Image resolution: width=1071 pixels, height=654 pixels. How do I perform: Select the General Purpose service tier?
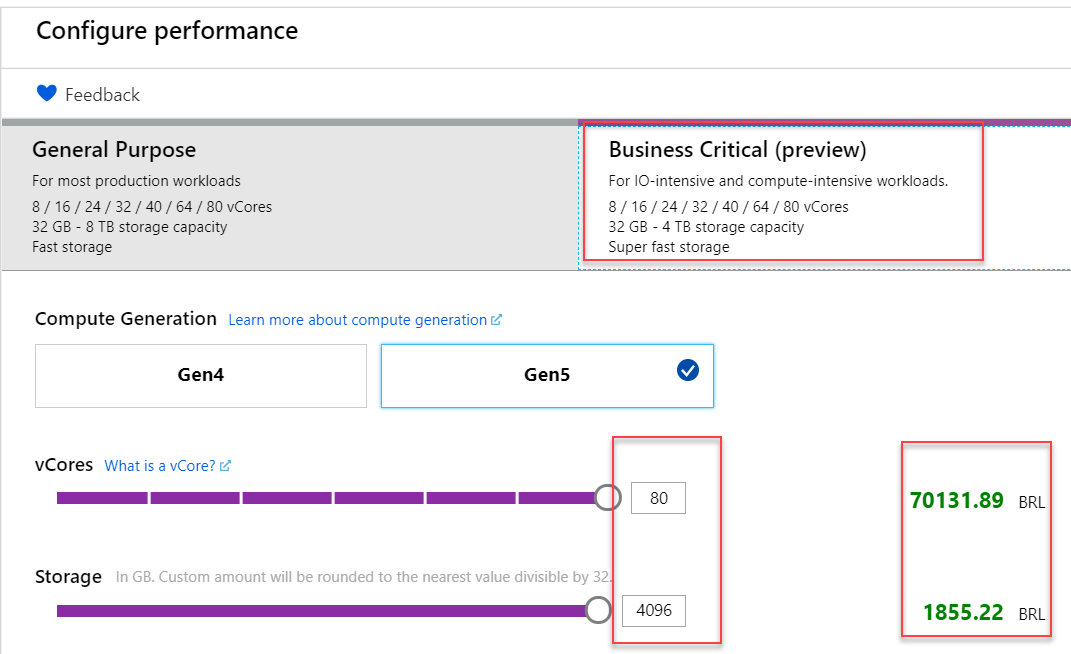click(289, 196)
